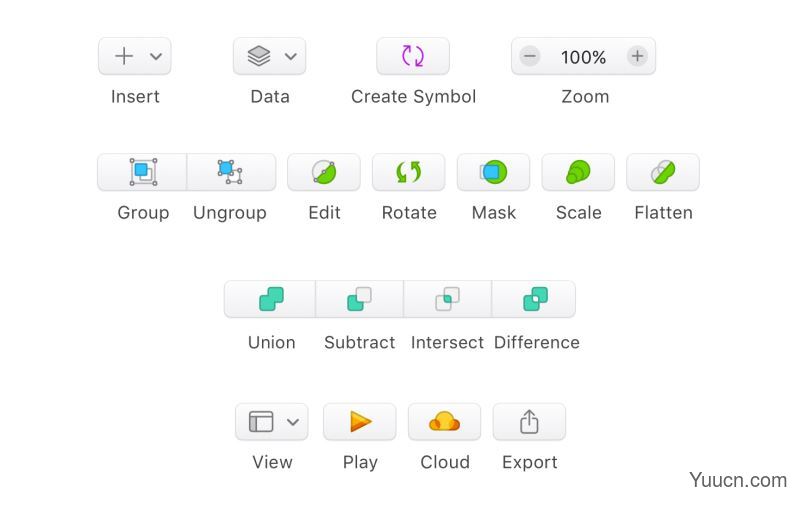Viewport: 800px width, 510px height.
Task: Group the selected layers
Action: click(x=142, y=172)
